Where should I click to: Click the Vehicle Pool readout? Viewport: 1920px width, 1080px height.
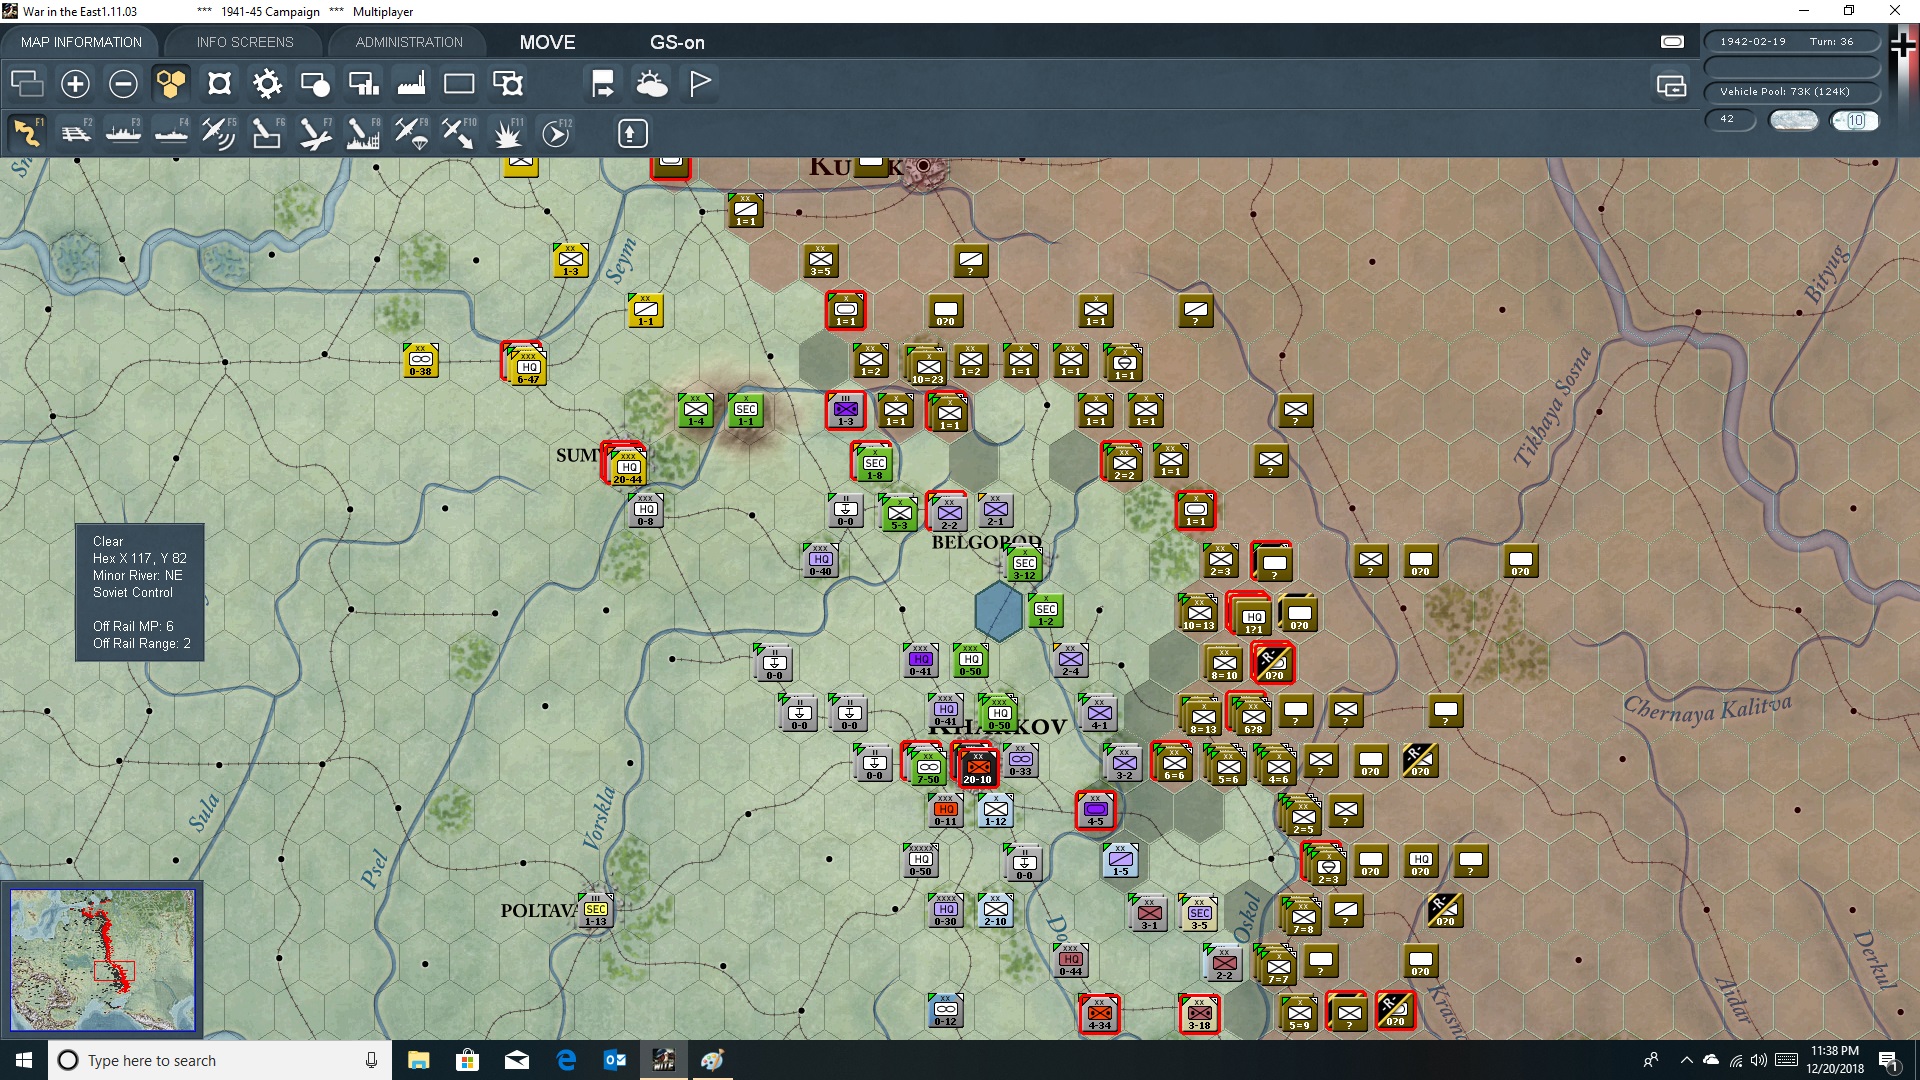[x=1791, y=92]
